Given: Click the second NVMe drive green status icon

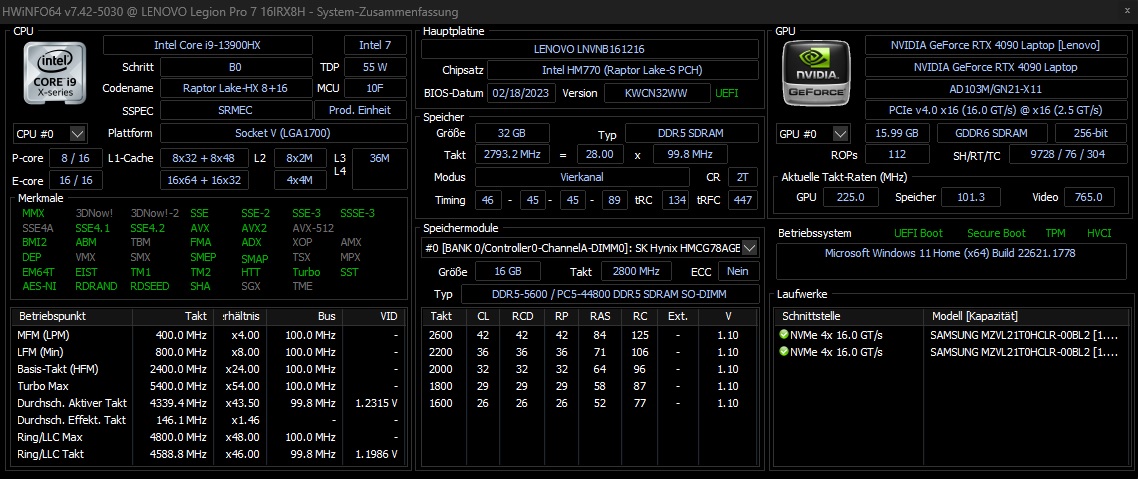Looking at the screenshot, I should [x=784, y=352].
